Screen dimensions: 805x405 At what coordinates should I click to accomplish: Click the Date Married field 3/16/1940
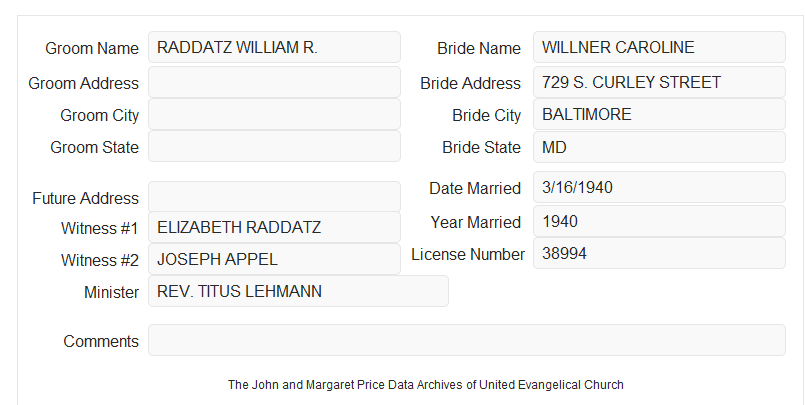(659, 187)
